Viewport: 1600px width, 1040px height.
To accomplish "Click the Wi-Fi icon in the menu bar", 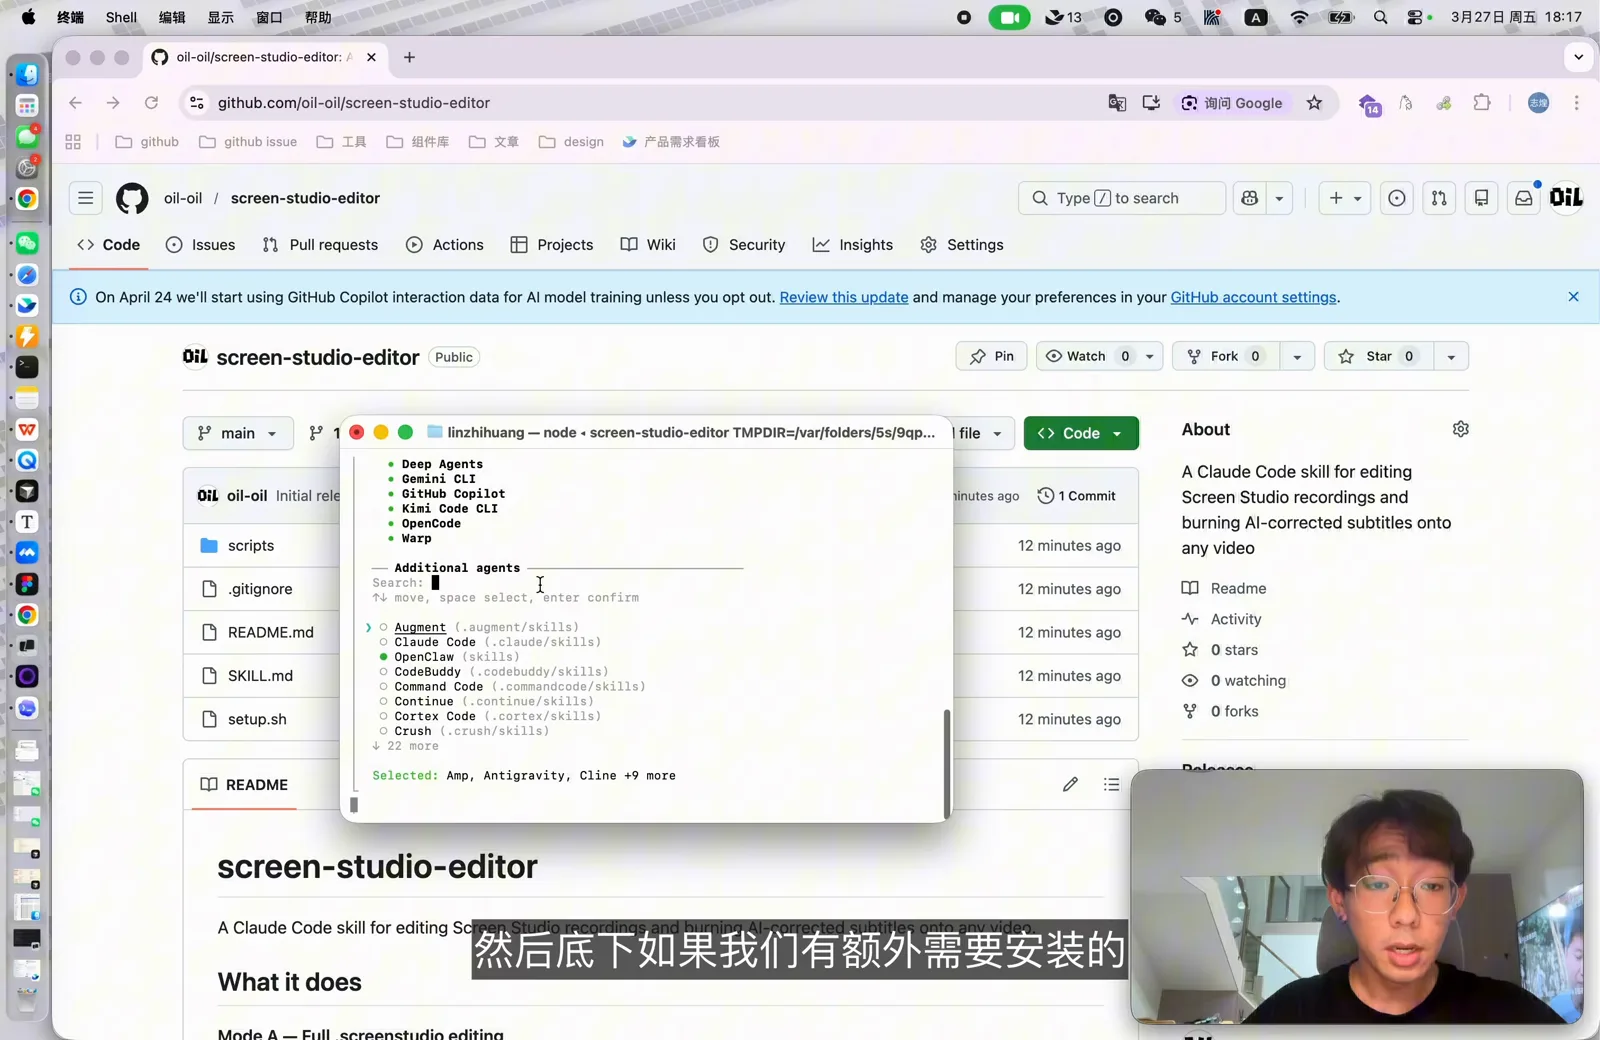I will tap(1299, 17).
